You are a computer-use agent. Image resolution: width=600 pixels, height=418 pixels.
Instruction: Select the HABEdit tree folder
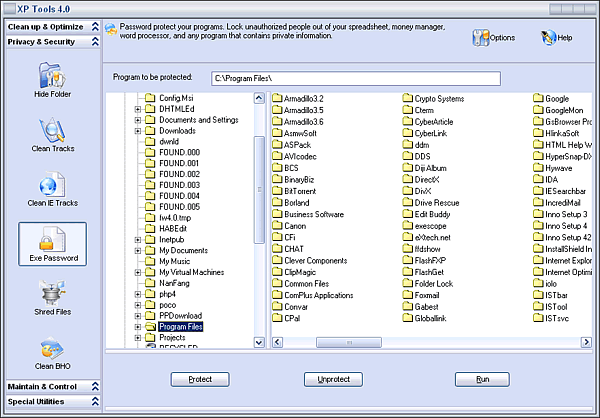[x=166, y=229]
